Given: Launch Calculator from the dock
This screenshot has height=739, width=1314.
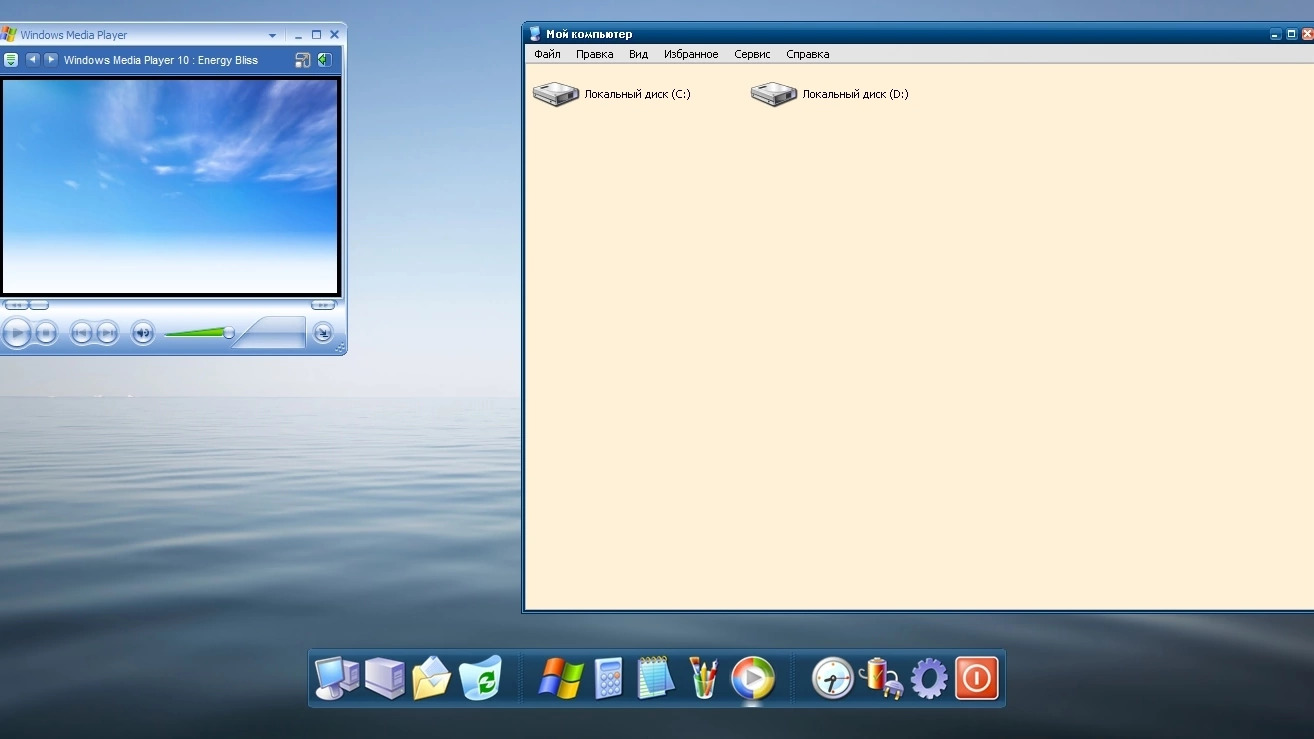Looking at the screenshot, I should click(608, 678).
